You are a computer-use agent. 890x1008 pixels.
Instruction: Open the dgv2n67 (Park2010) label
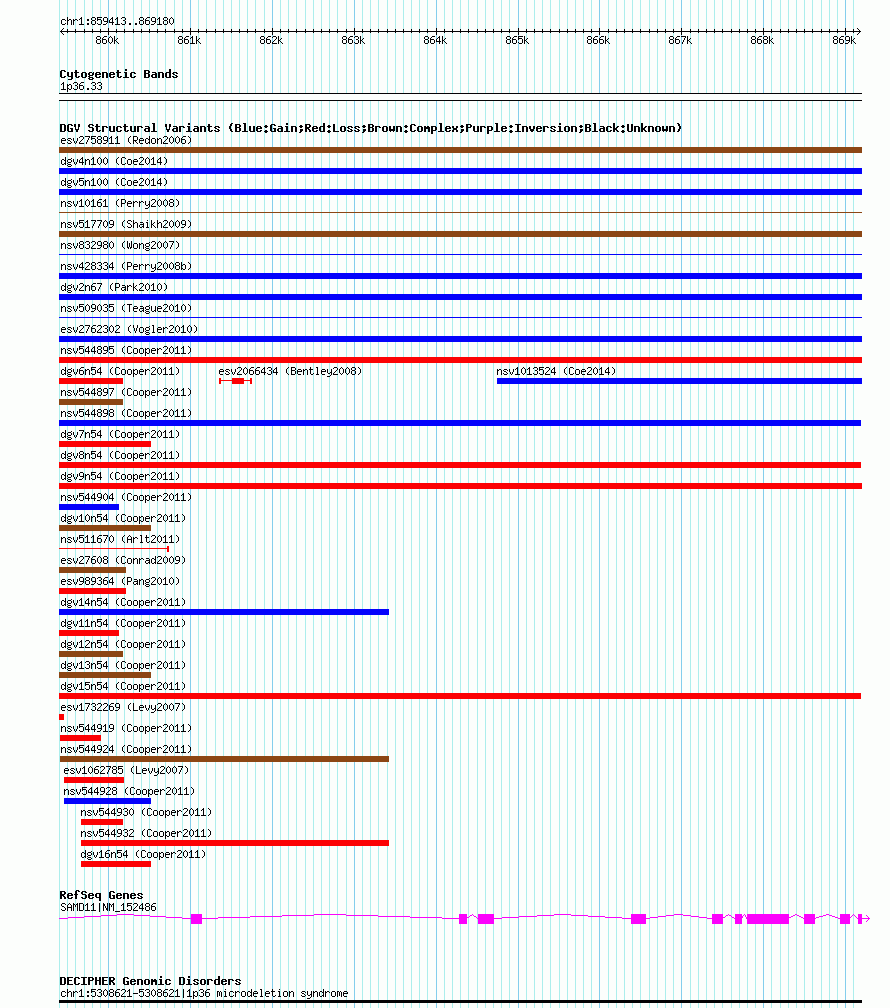click(114, 287)
